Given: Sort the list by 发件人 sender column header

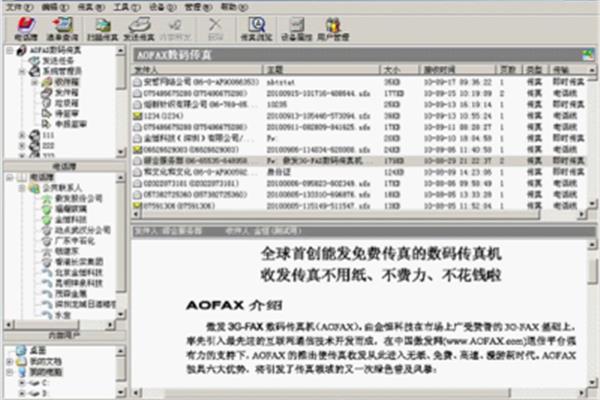Looking at the screenshot, I should point(197,70).
